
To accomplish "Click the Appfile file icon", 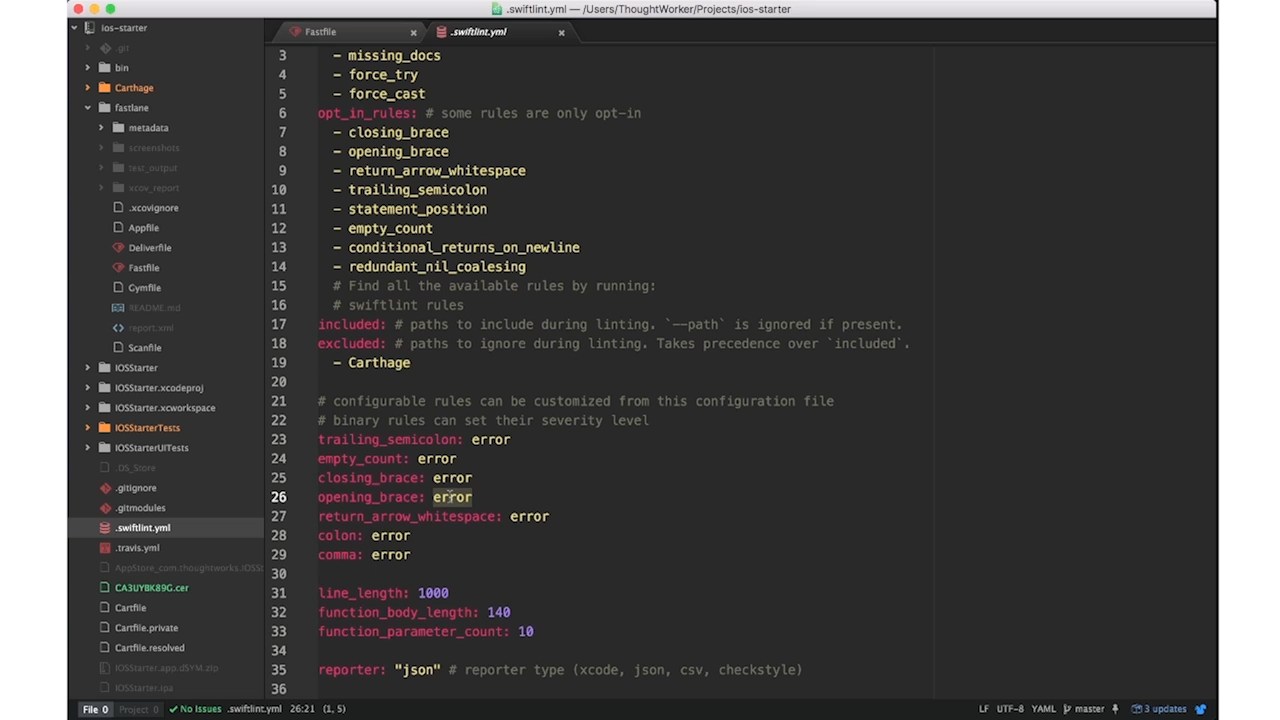I will (118, 228).
